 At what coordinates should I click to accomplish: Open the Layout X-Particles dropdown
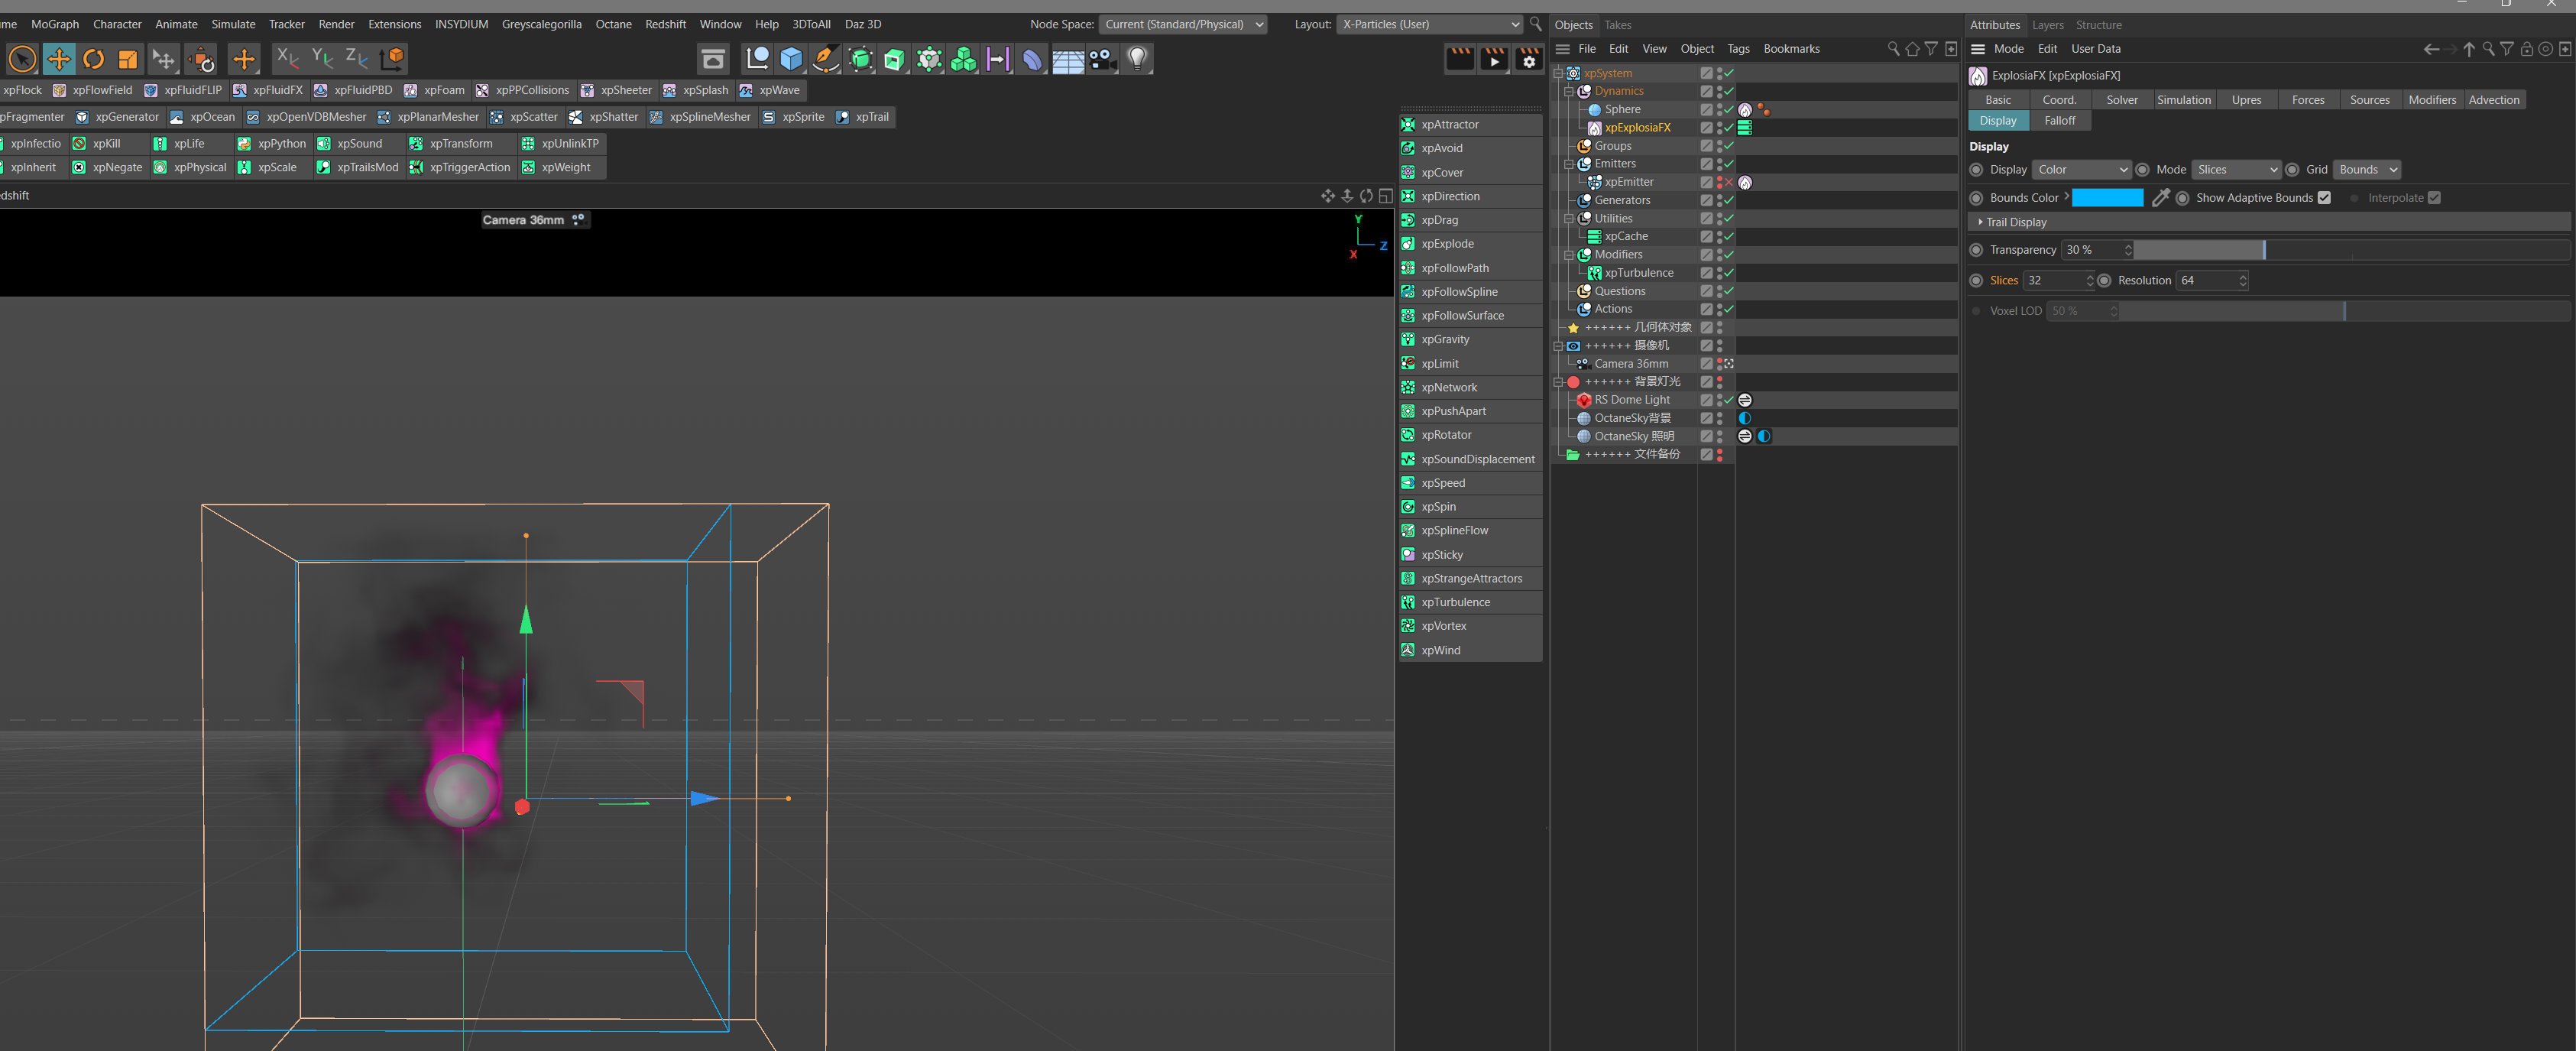tap(1429, 24)
